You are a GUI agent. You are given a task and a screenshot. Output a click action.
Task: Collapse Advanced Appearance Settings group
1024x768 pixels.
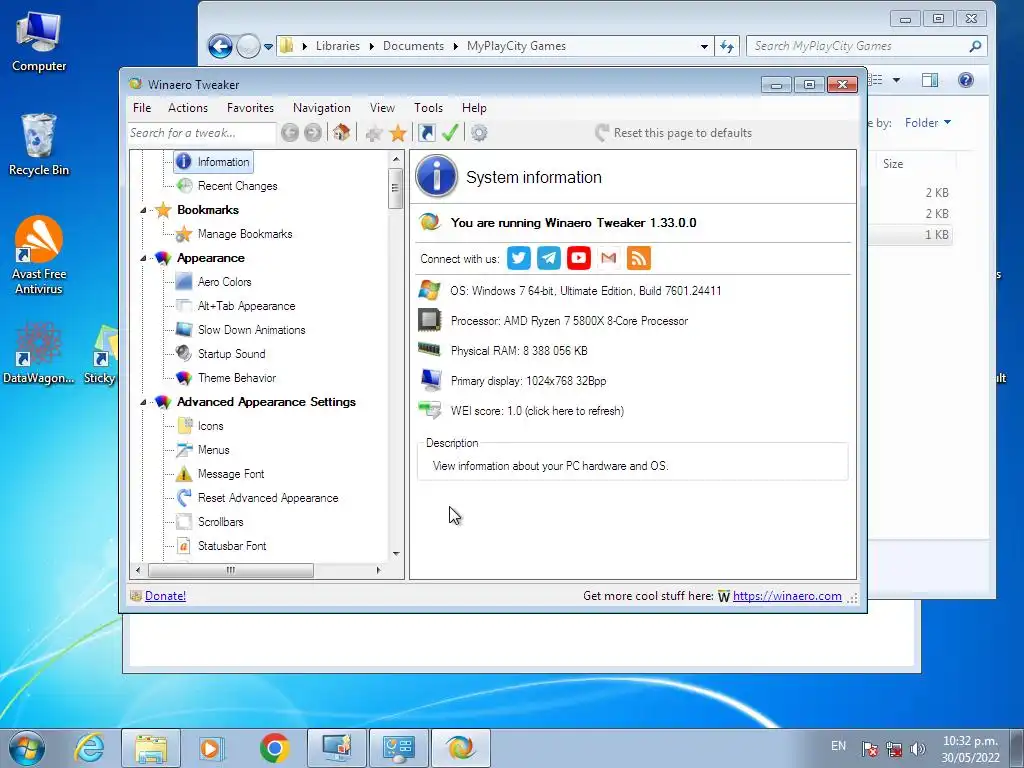[x=143, y=402]
